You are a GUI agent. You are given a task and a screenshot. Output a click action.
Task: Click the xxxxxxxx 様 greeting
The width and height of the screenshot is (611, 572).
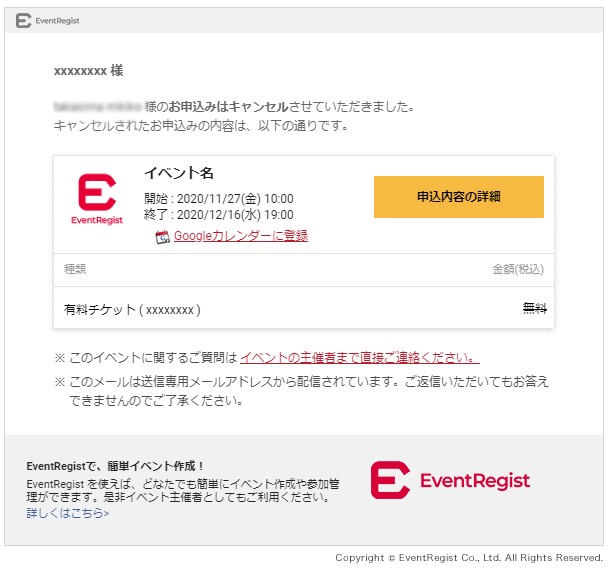[x=88, y=71]
